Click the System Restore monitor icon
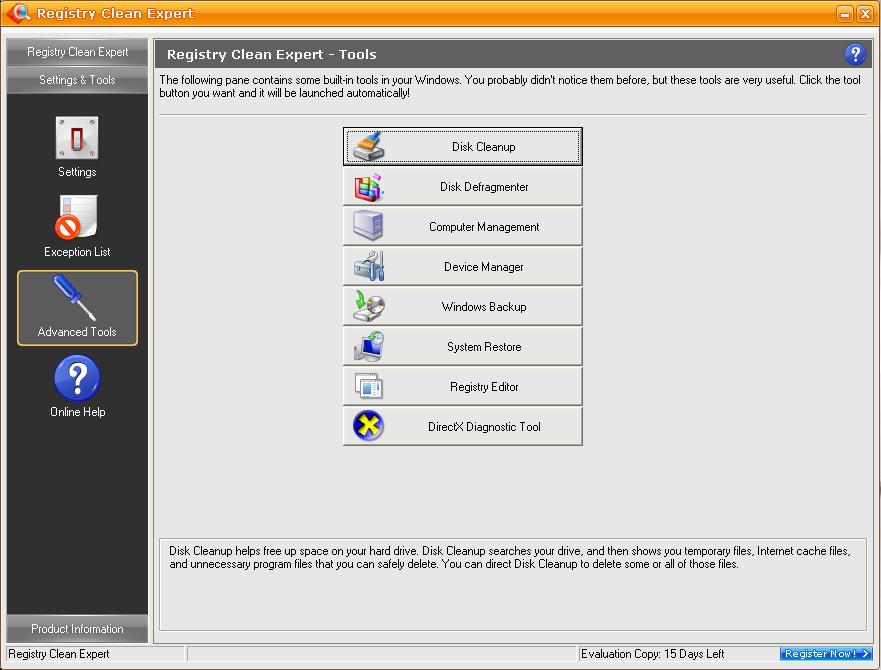 click(369, 346)
